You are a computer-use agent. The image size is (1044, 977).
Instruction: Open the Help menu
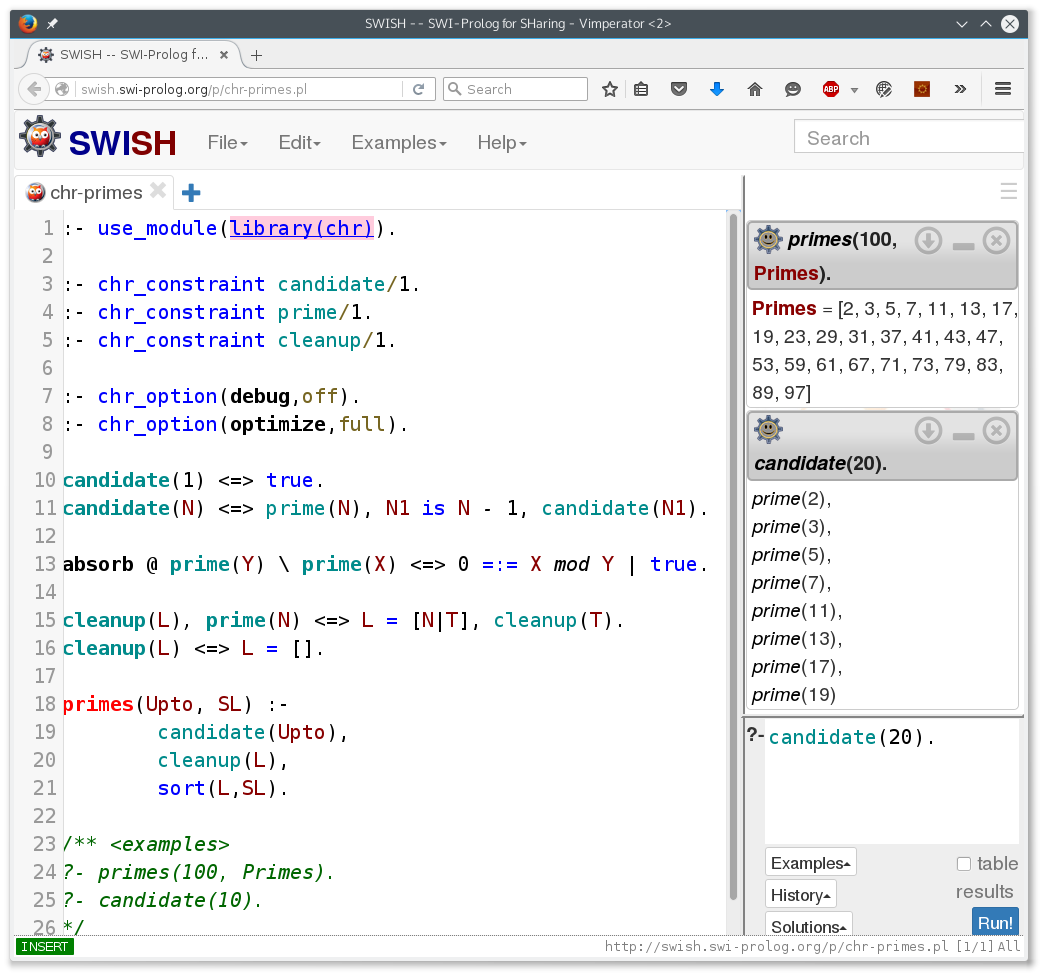pos(501,143)
